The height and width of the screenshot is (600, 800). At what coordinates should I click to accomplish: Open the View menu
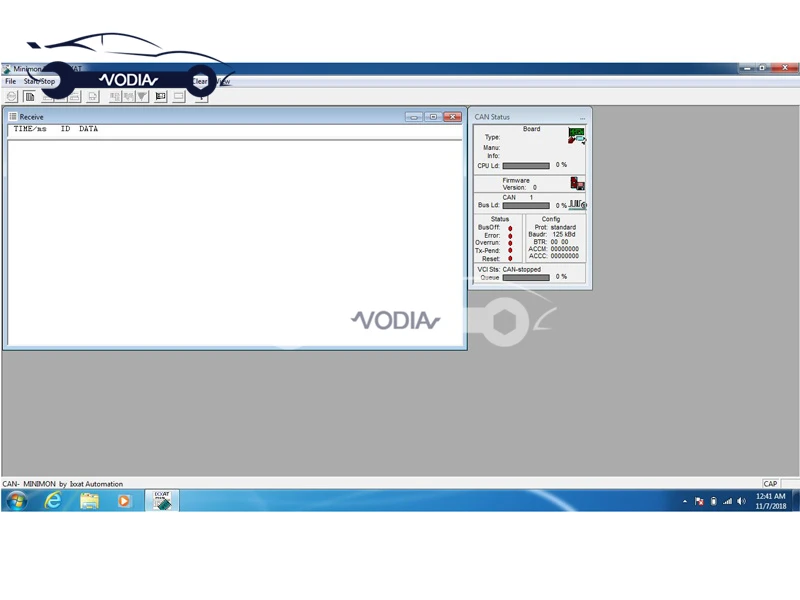pyautogui.click(x=223, y=81)
